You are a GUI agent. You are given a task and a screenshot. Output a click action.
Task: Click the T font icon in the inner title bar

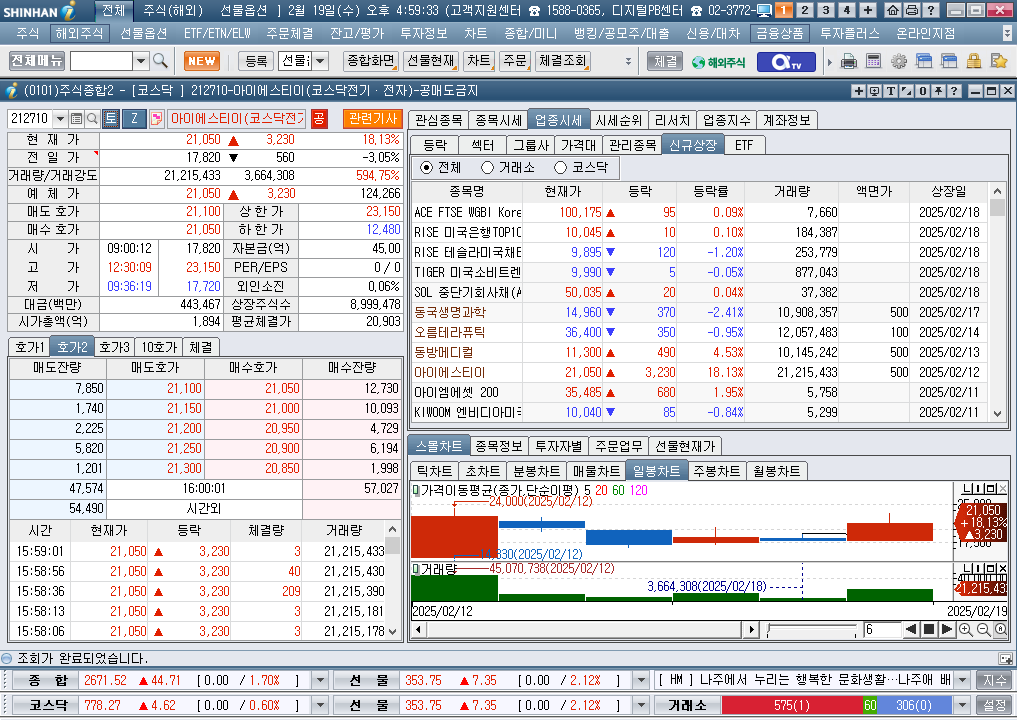pyautogui.click(x=891, y=91)
